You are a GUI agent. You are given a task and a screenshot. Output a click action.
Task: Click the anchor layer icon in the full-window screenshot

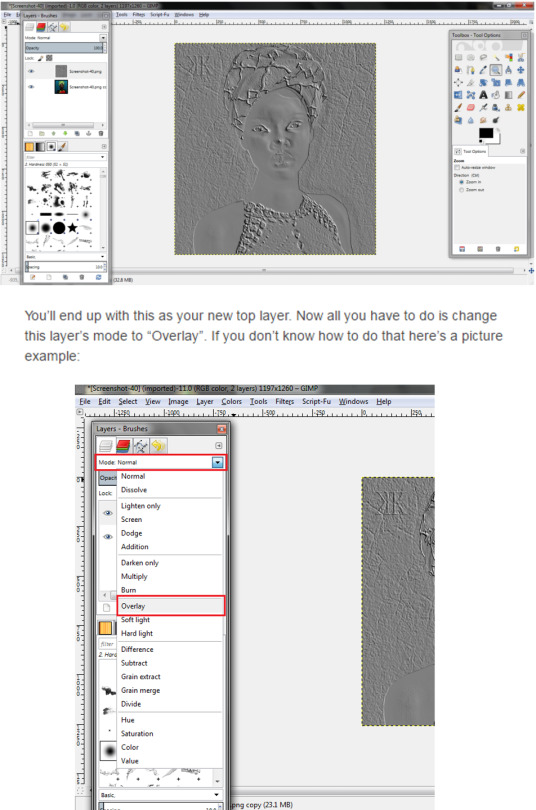[89, 133]
